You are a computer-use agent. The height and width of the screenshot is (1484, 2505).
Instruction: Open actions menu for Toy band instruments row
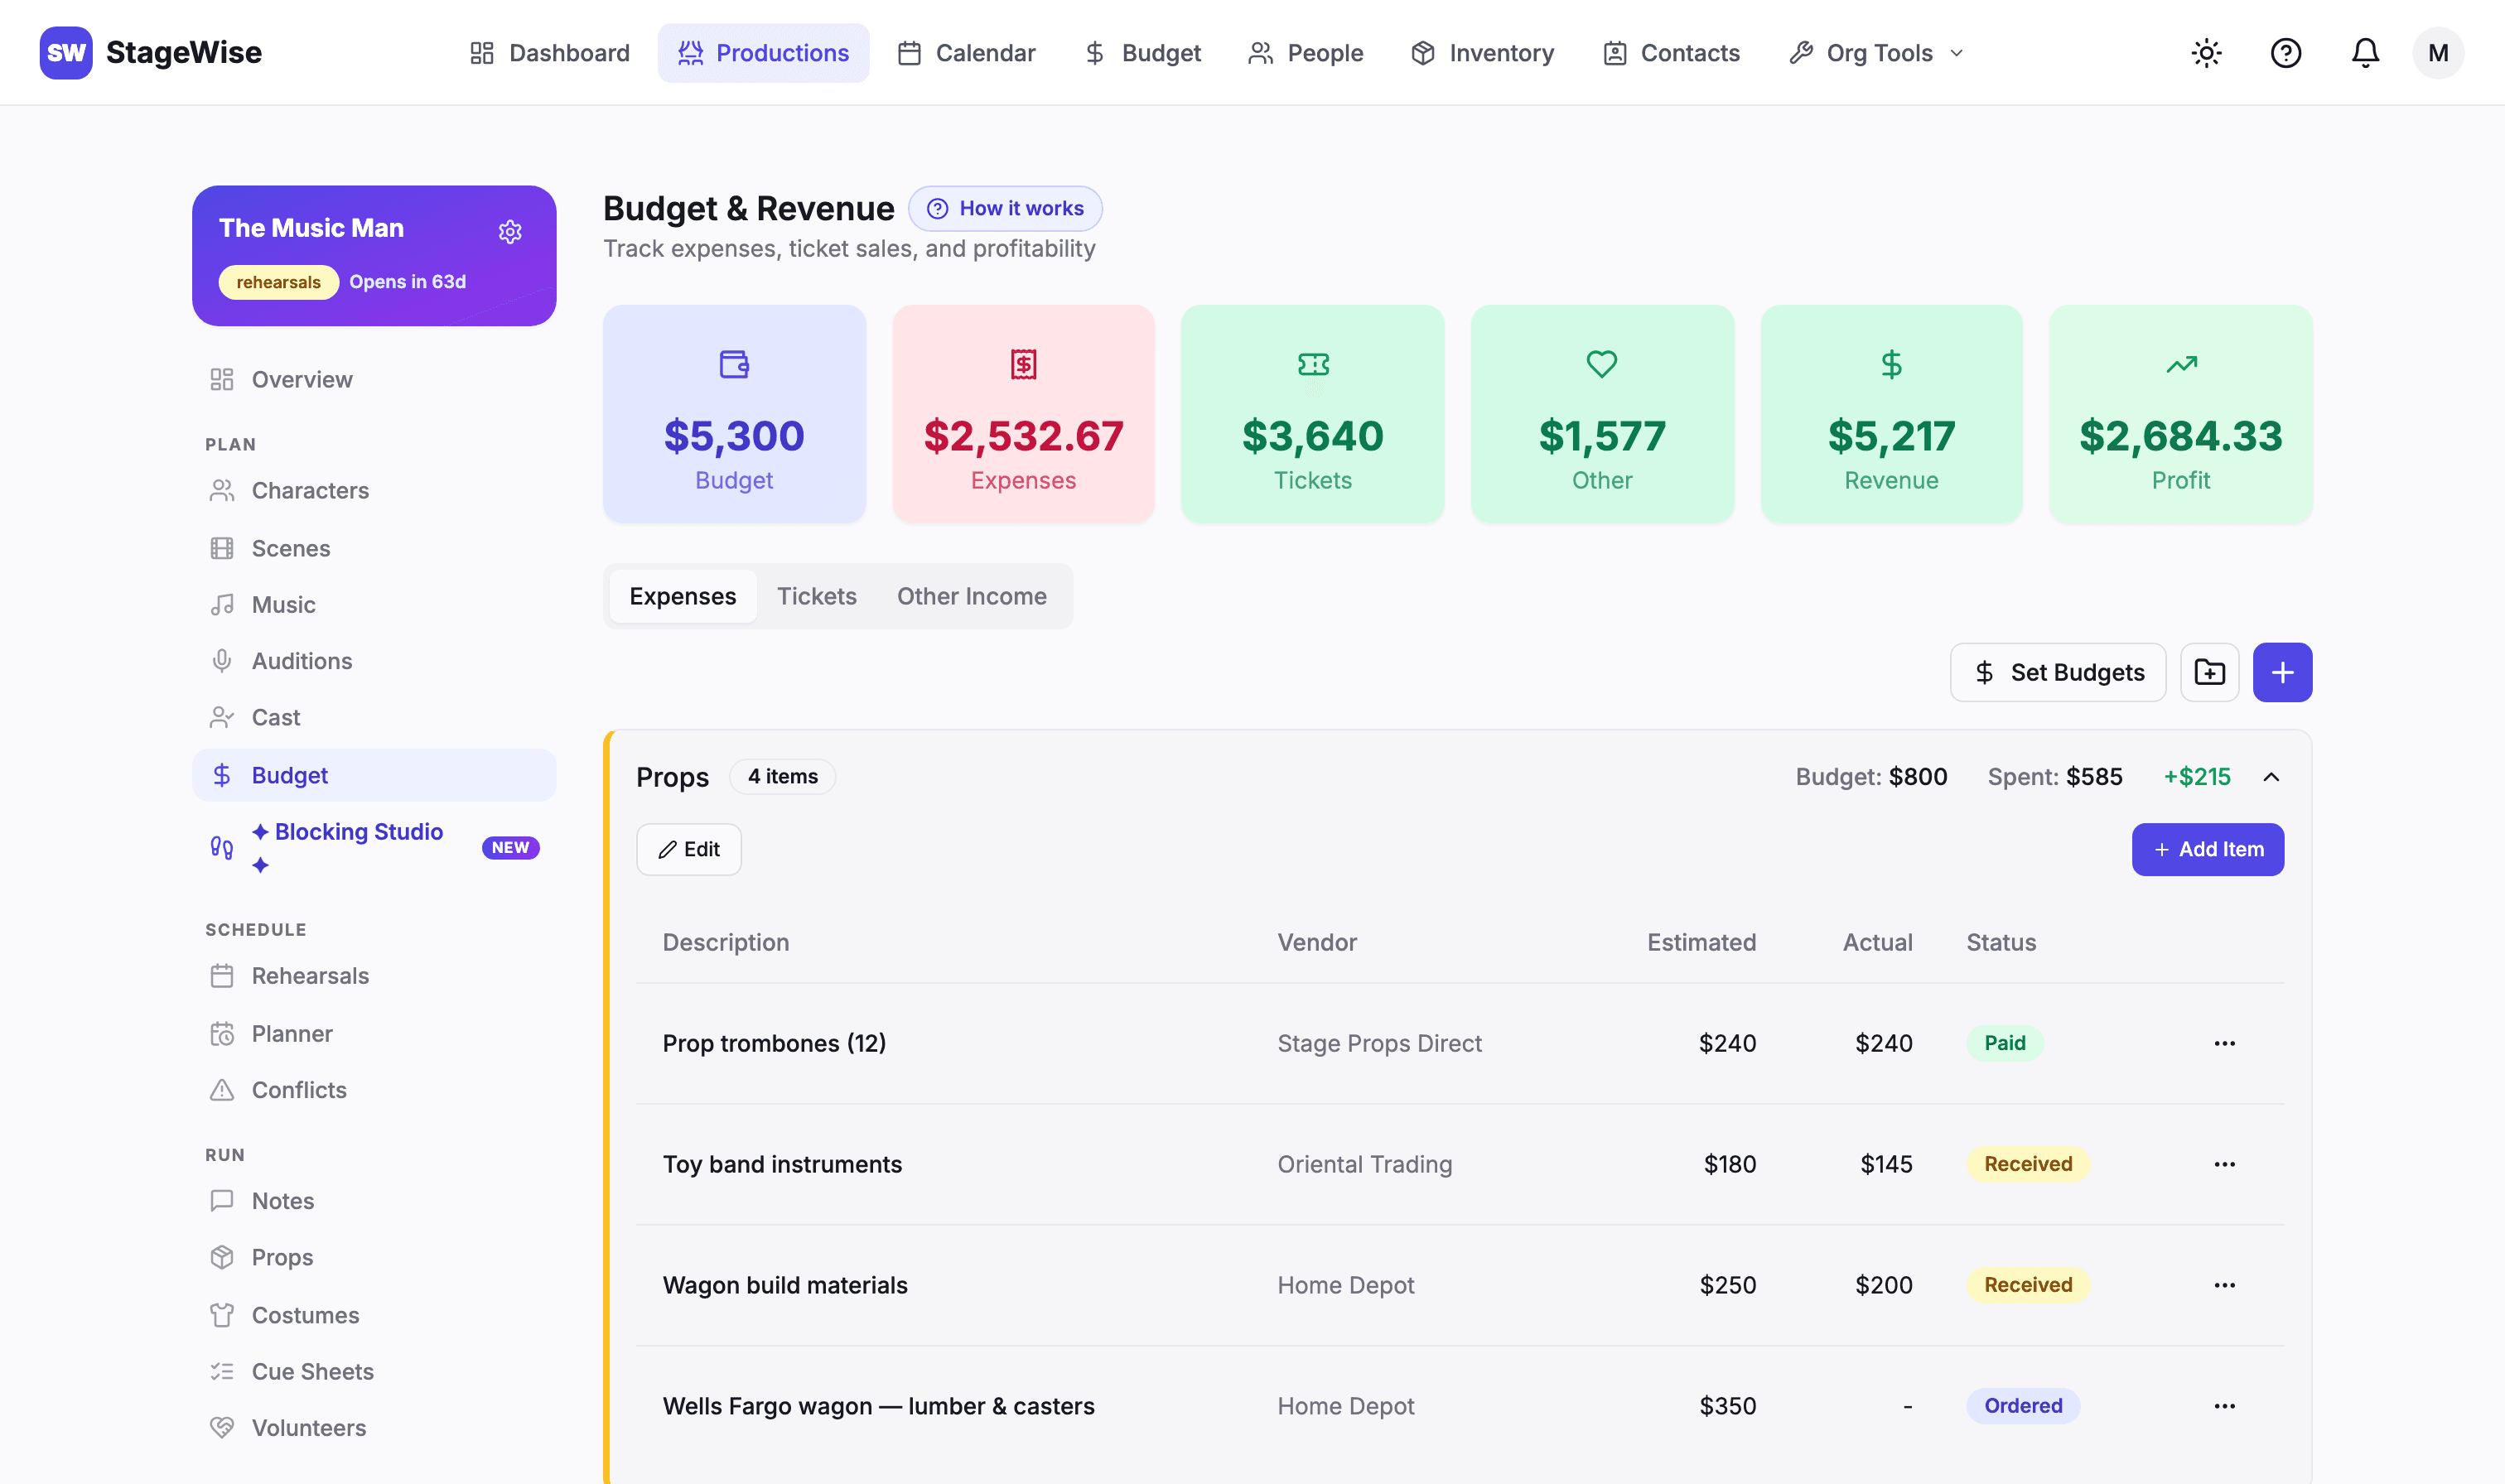(x=2224, y=1164)
